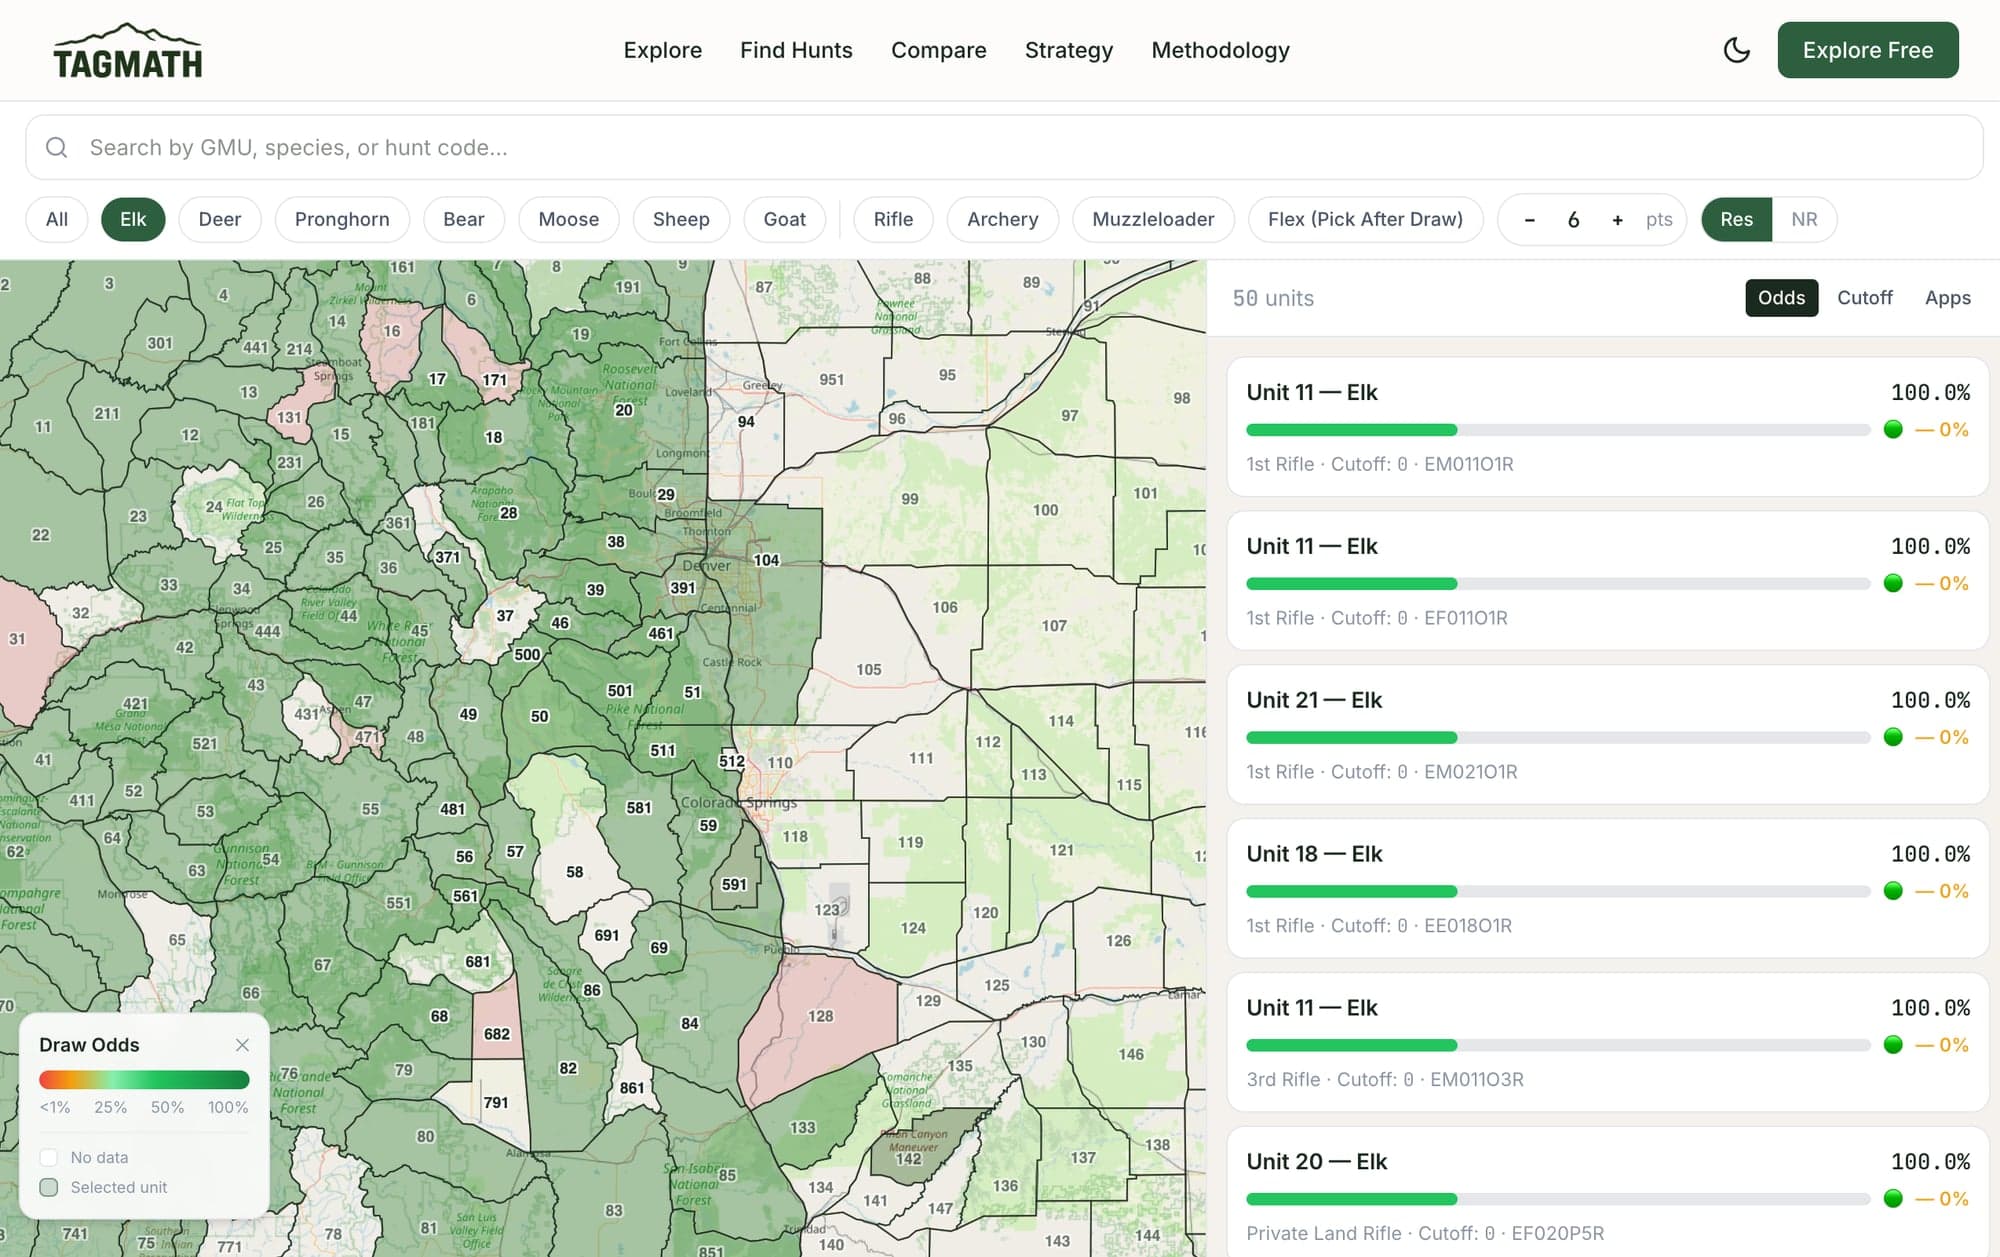Select the Muzzleloader weapon filter
This screenshot has height=1257, width=2000.
click(x=1153, y=219)
